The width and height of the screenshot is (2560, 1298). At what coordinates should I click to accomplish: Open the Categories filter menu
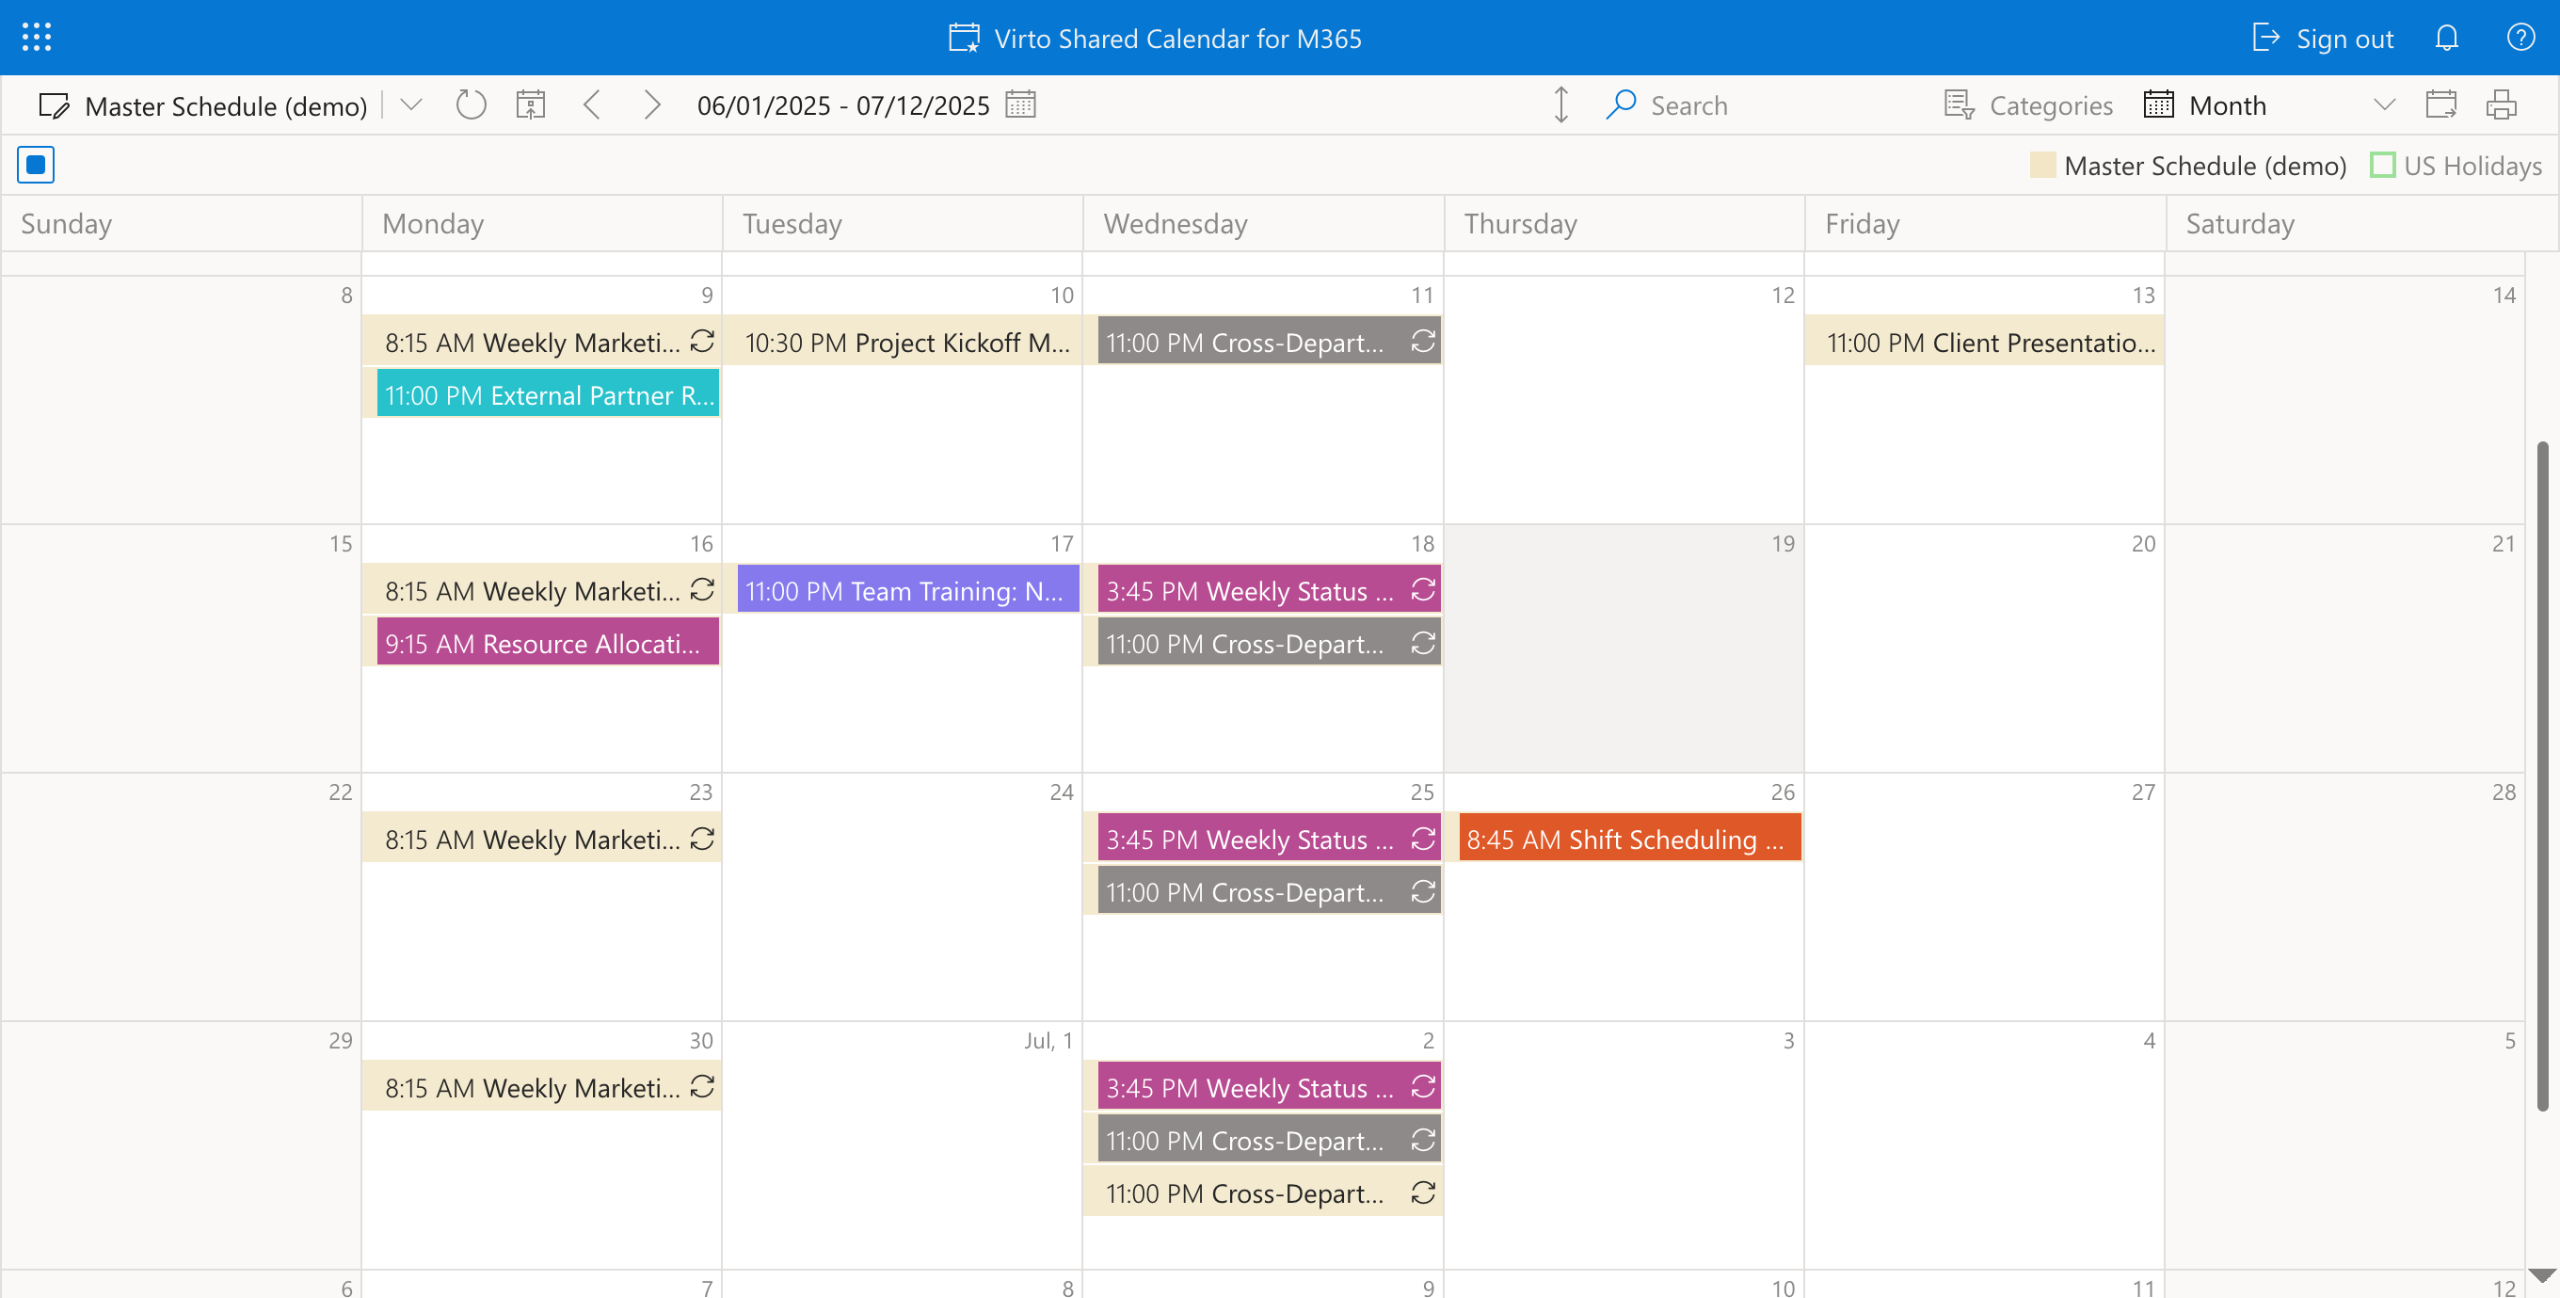point(2028,105)
